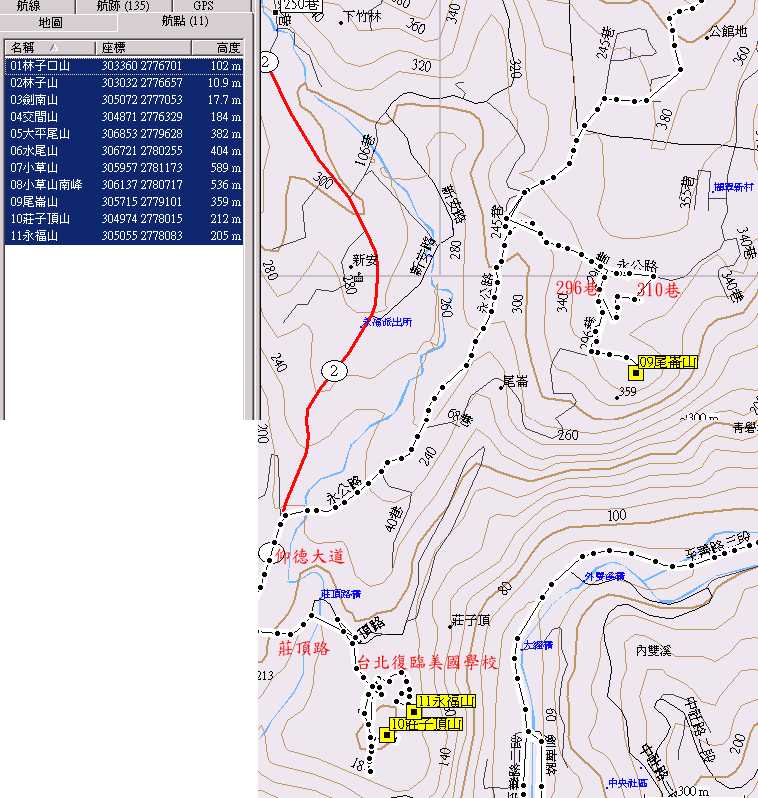Click the 新安 place name on map
Image resolution: width=758 pixels, height=798 pixels.
365,260
